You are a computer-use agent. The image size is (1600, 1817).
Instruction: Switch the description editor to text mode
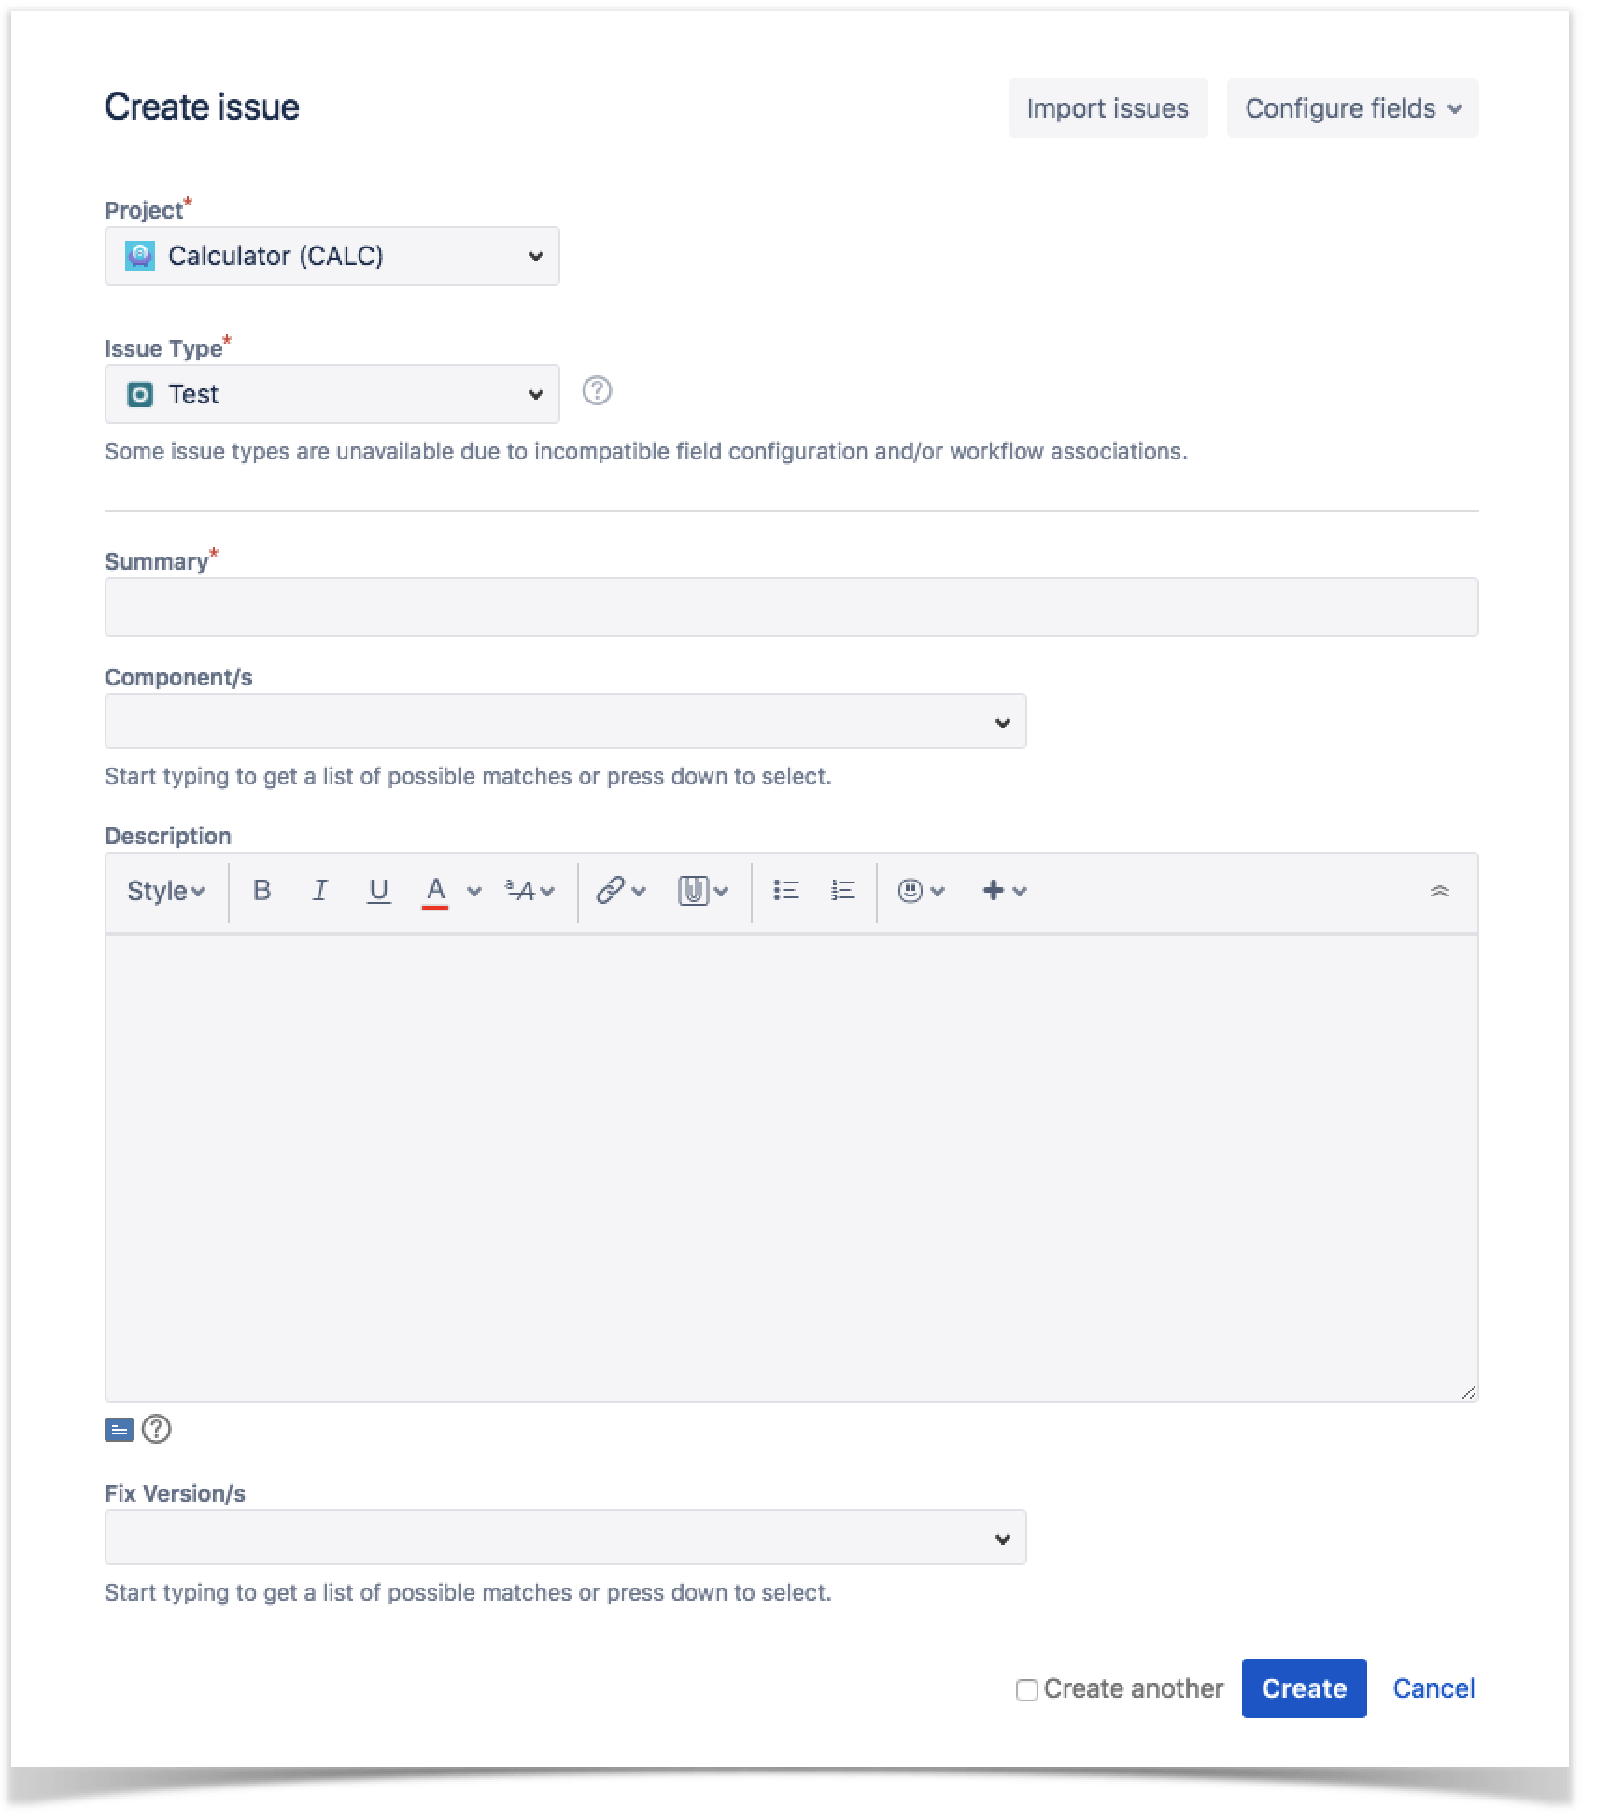tap(119, 1430)
